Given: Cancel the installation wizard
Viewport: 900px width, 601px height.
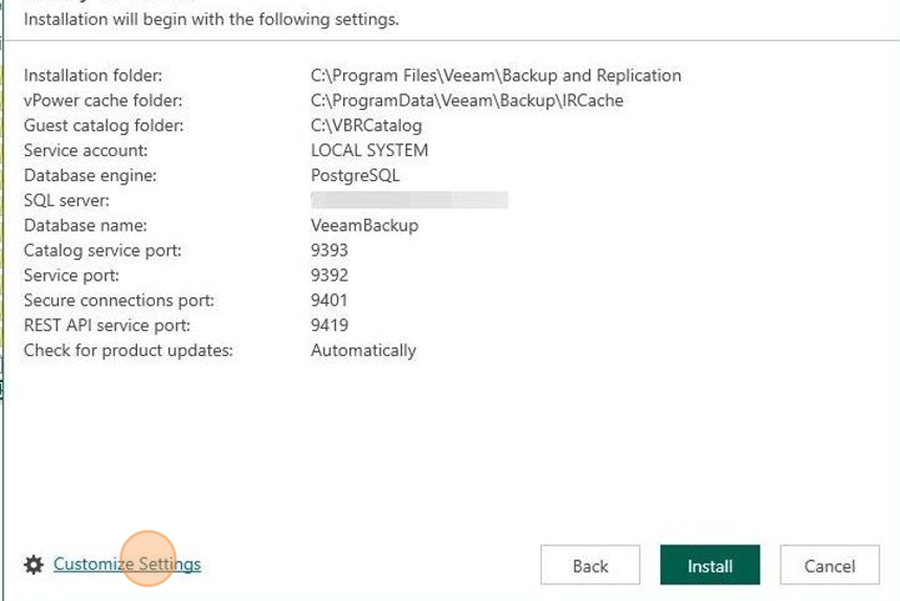Looking at the screenshot, I should click(x=829, y=565).
